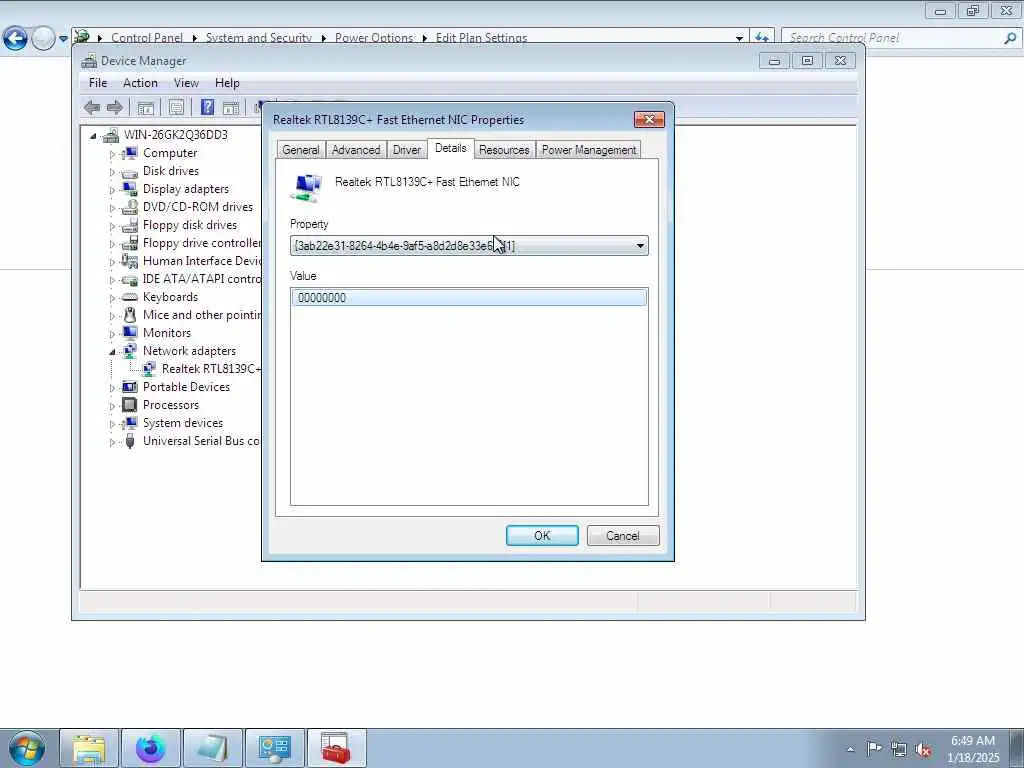Image resolution: width=1024 pixels, height=768 pixels.
Task: Click the Search Control Panel field
Action: 895,38
